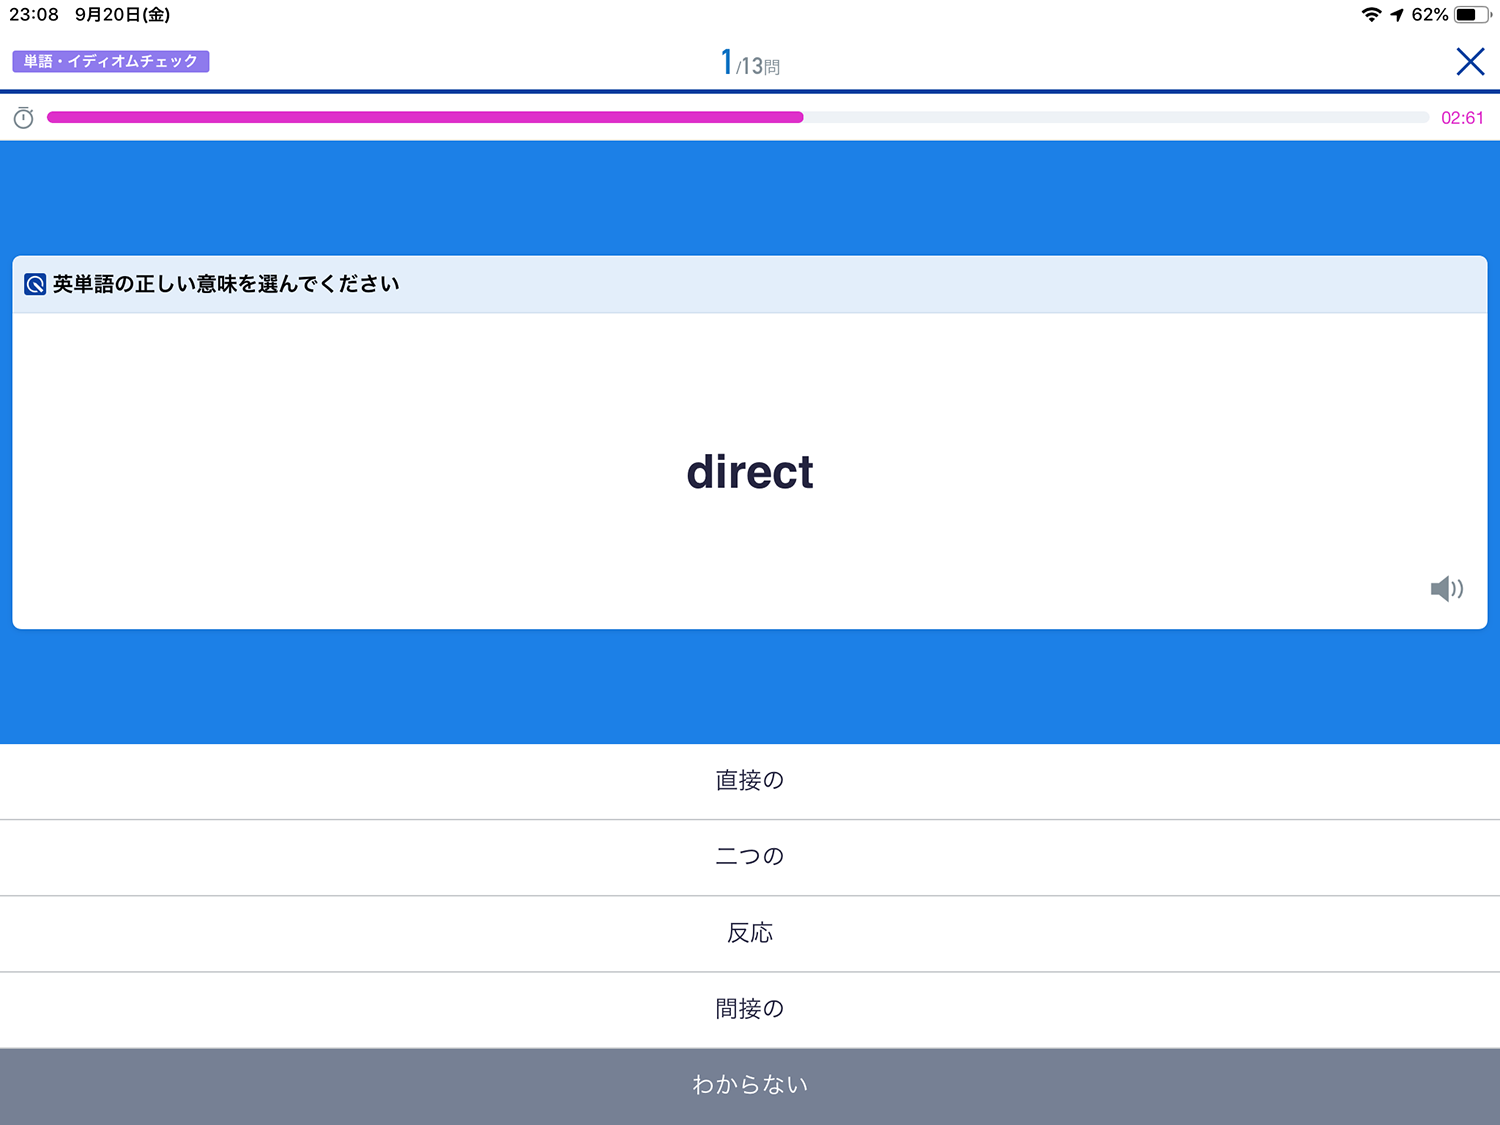This screenshot has height=1125, width=1500.
Task: Choose the 二つの answer option
Action: point(750,857)
